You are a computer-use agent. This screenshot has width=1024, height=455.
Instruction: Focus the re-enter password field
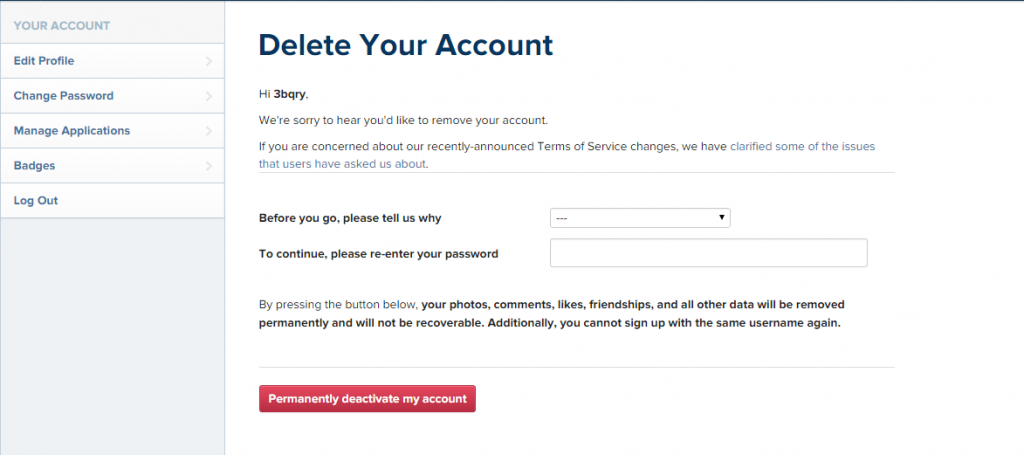click(x=708, y=253)
